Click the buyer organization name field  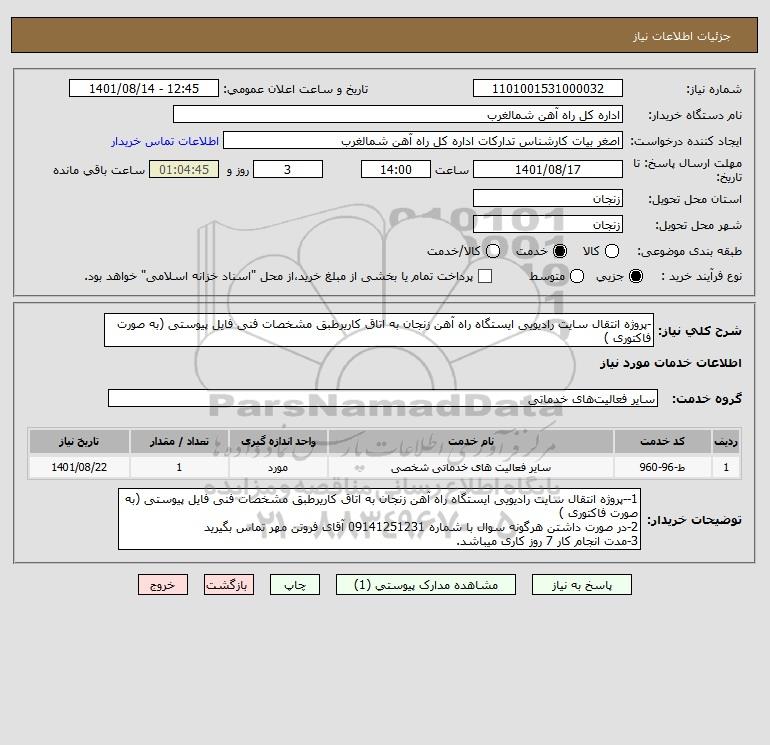click(398, 114)
